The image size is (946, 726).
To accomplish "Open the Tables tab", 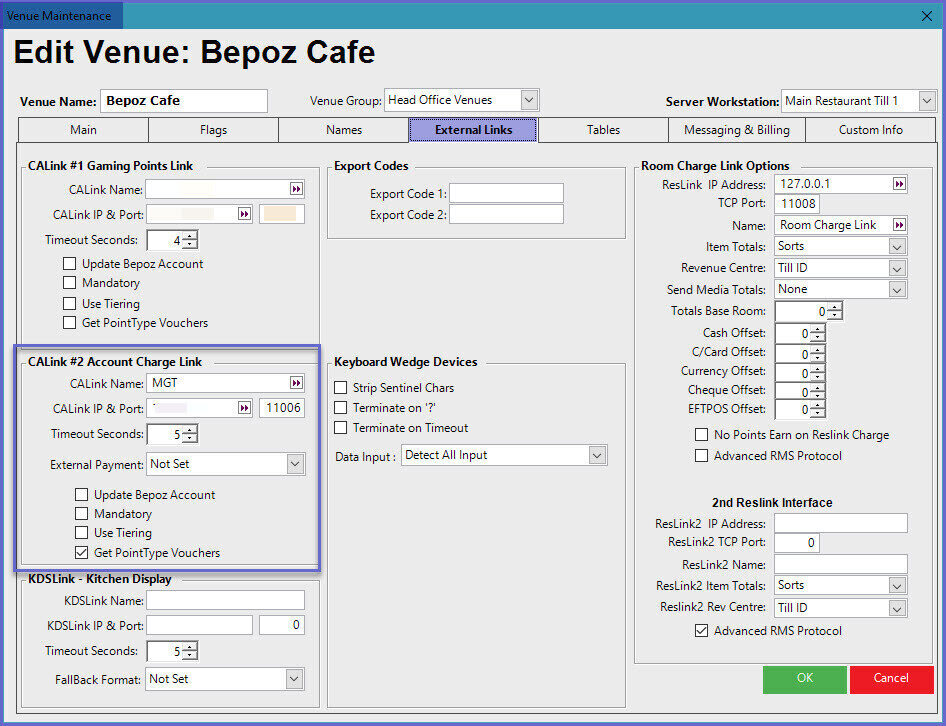I will pyautogui.click(x=603, y=130).
